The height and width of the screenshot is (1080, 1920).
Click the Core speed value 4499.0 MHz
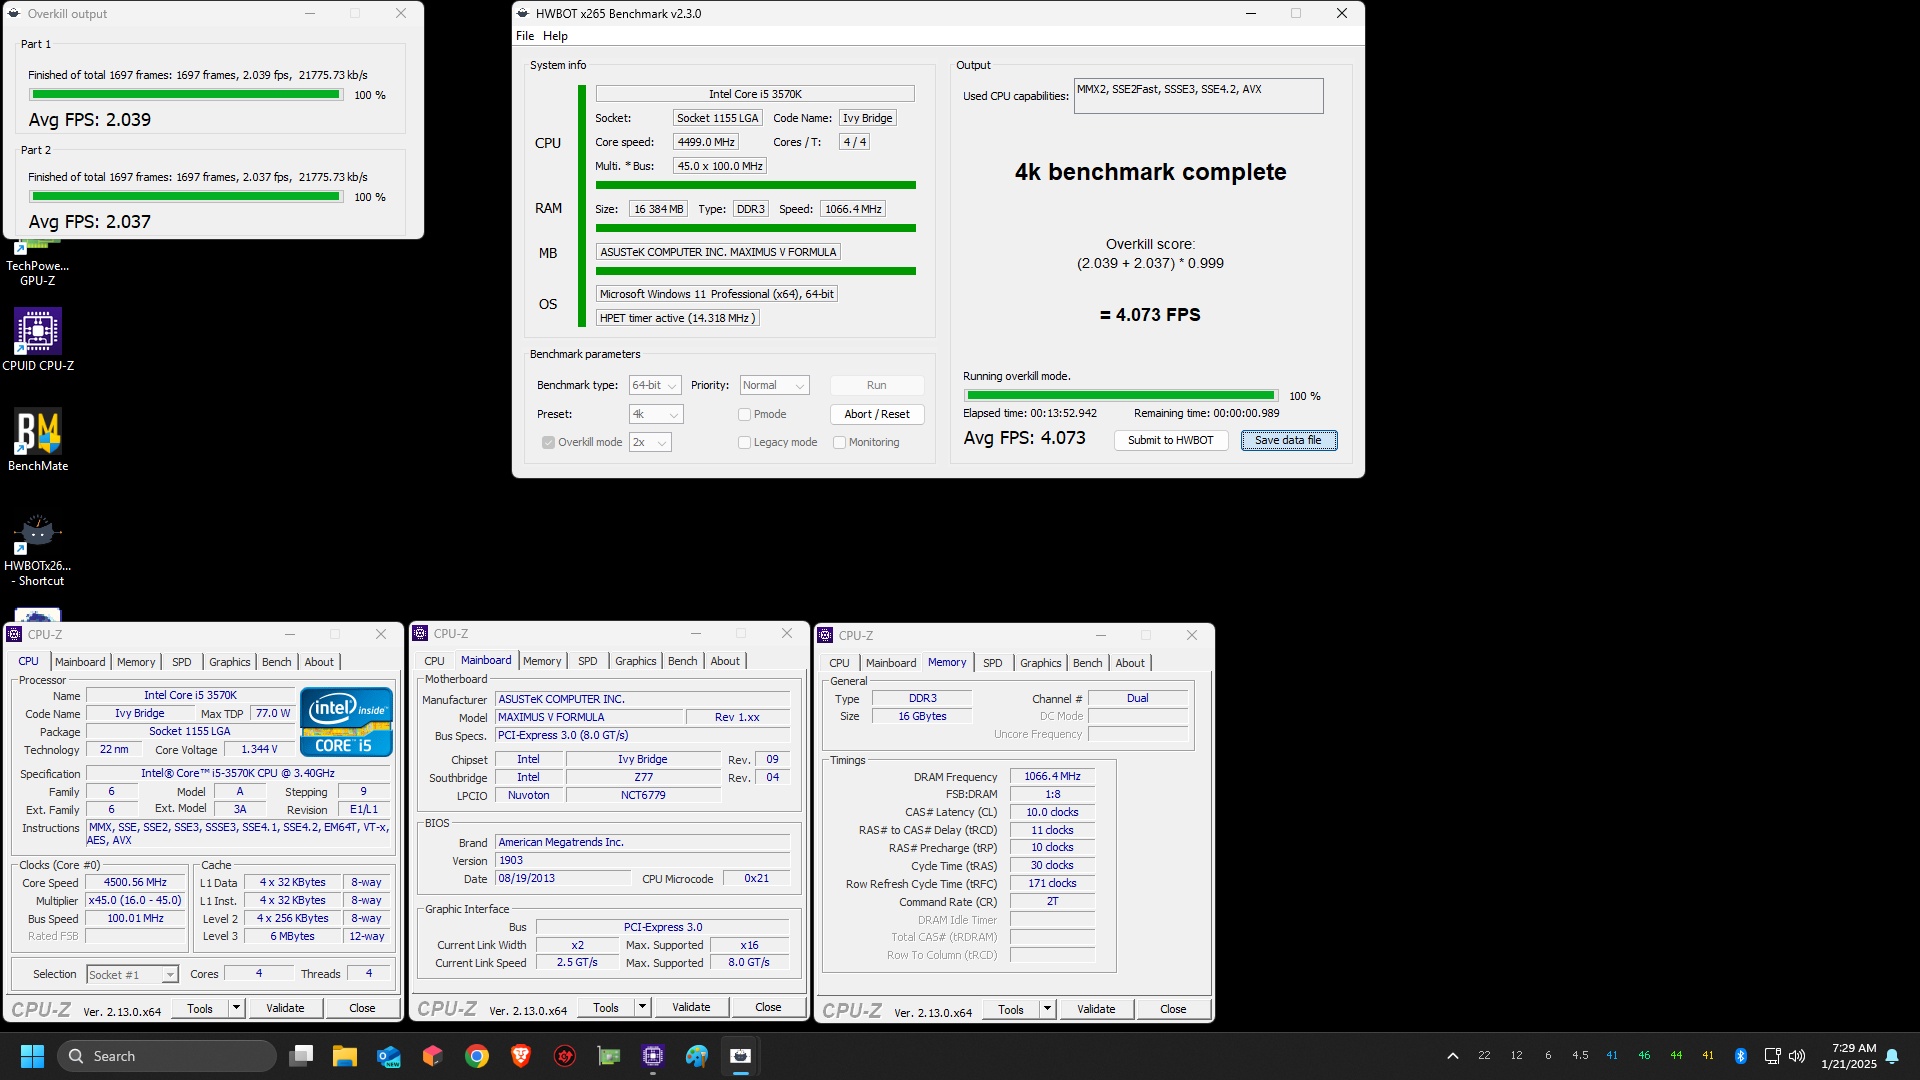pos(706,142)
